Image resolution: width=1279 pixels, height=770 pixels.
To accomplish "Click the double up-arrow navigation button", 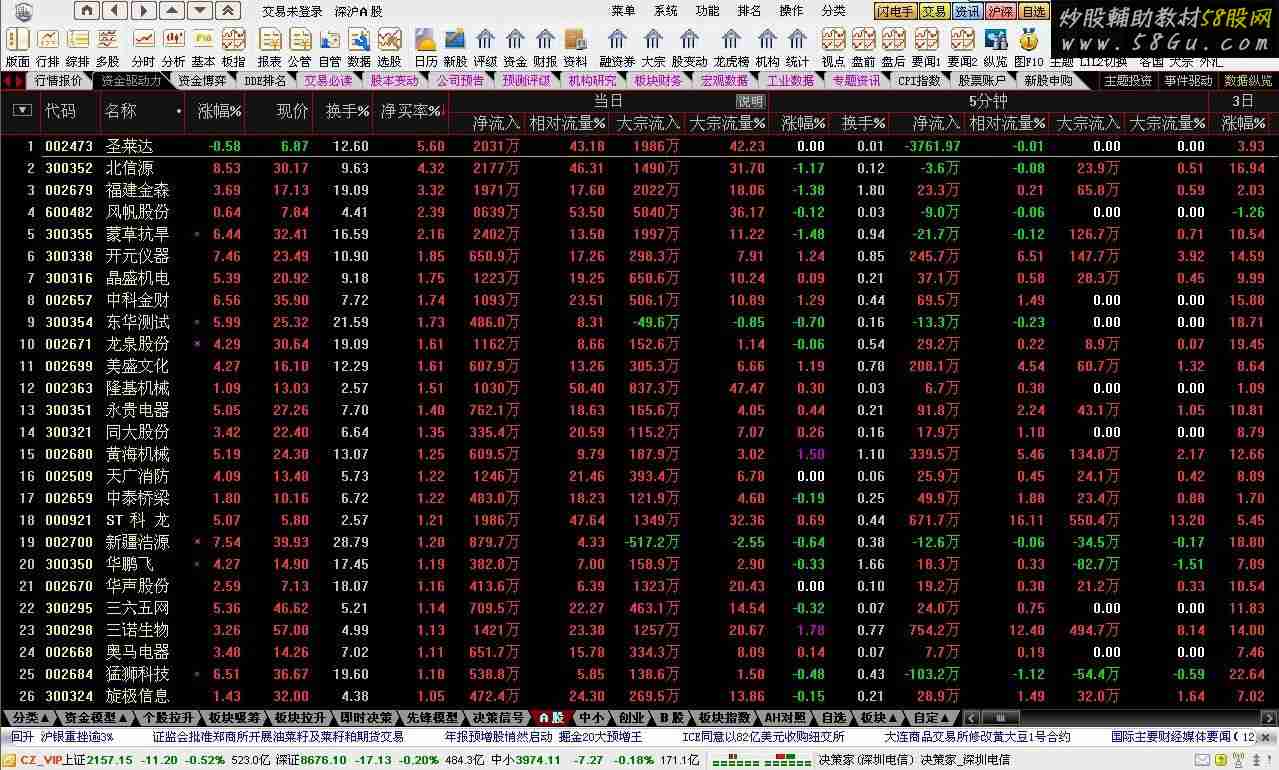I will point(229,11).
